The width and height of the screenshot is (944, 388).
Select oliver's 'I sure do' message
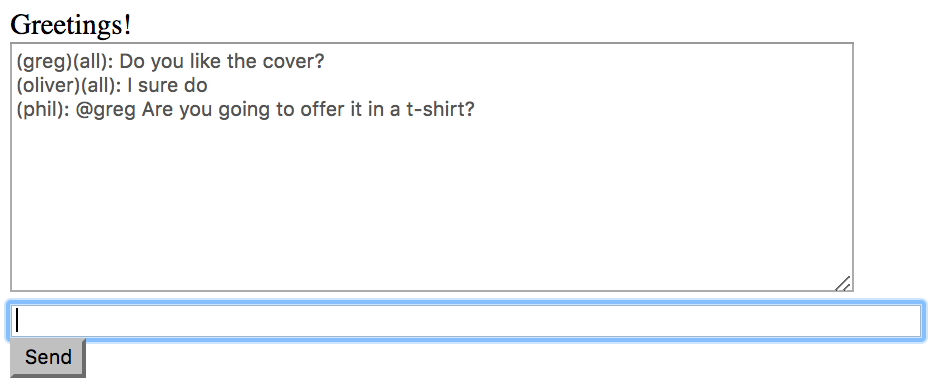click(x=112, y=86)
